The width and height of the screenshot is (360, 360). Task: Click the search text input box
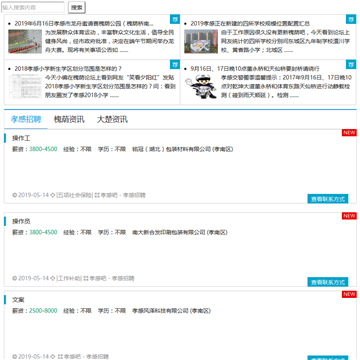[x=33, y=7]
